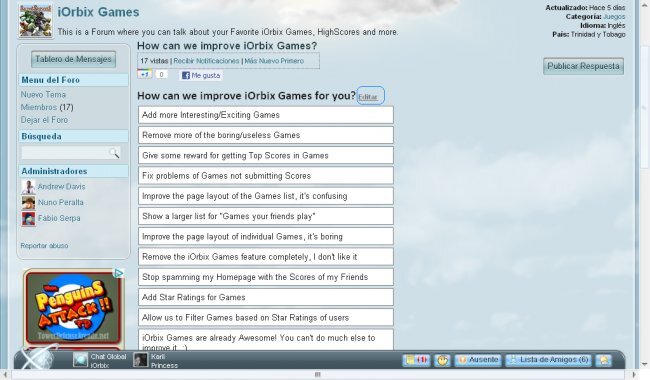
Task: Open the emoticon smiley icon in bottom bar
Action: pyautogui.click(x=442, y=360)
